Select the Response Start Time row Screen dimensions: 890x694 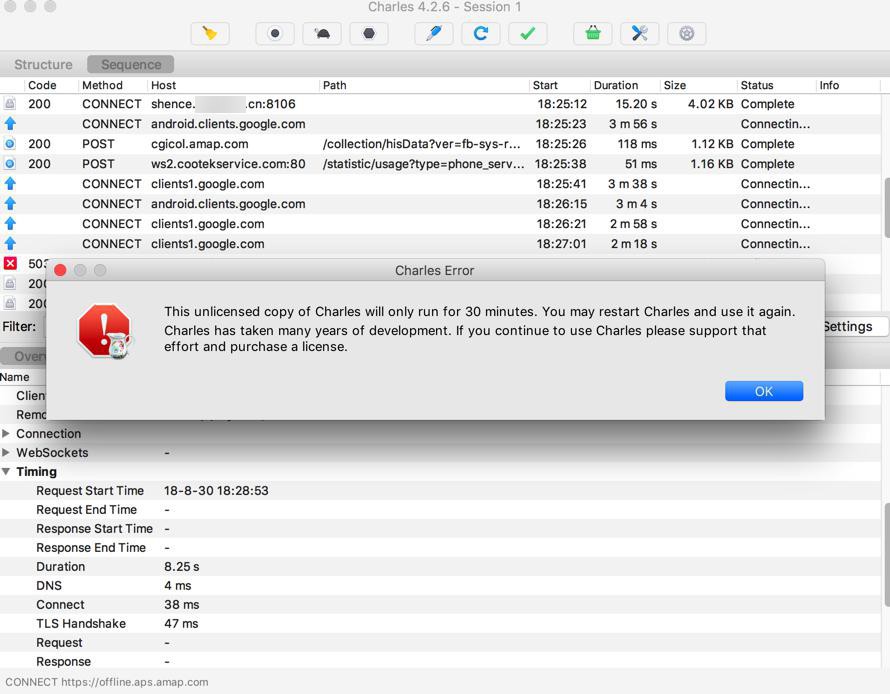click(440, 529)
